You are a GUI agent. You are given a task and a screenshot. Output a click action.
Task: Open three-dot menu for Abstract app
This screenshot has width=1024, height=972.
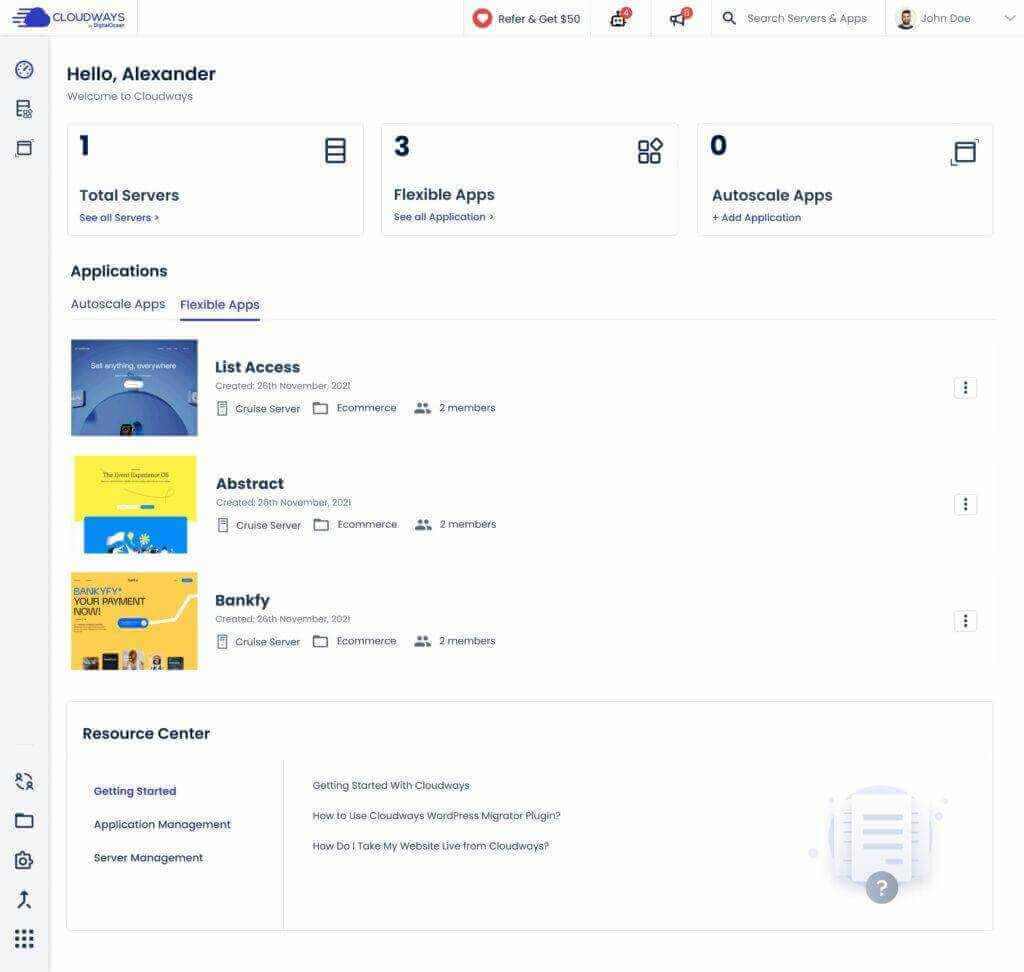tap(964, 505)
